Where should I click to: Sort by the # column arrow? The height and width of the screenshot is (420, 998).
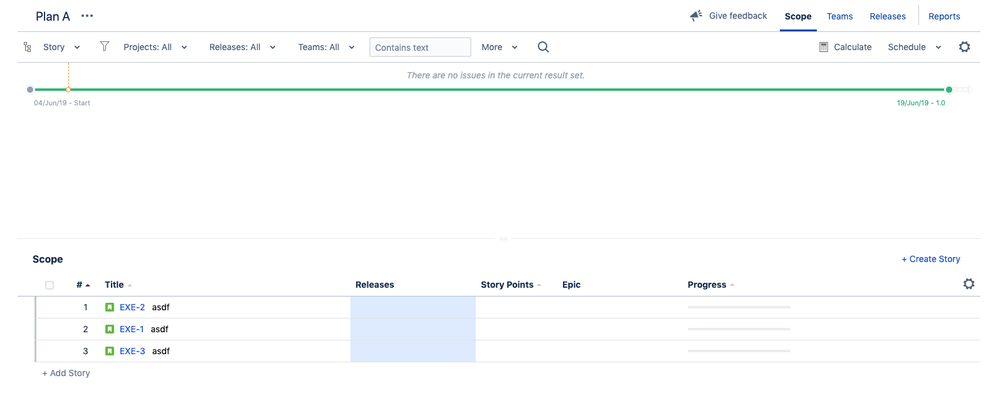88,285
